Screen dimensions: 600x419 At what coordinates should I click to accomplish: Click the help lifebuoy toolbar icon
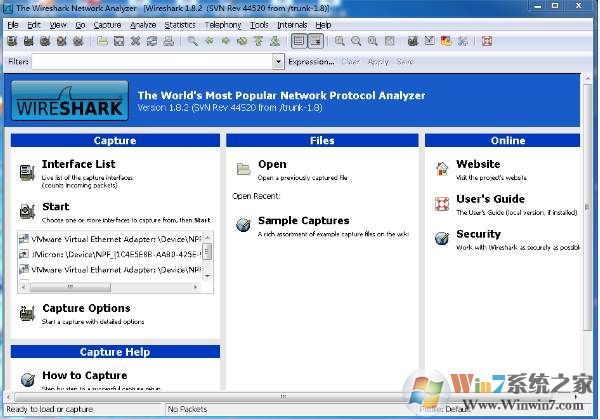tap(487, 41)
